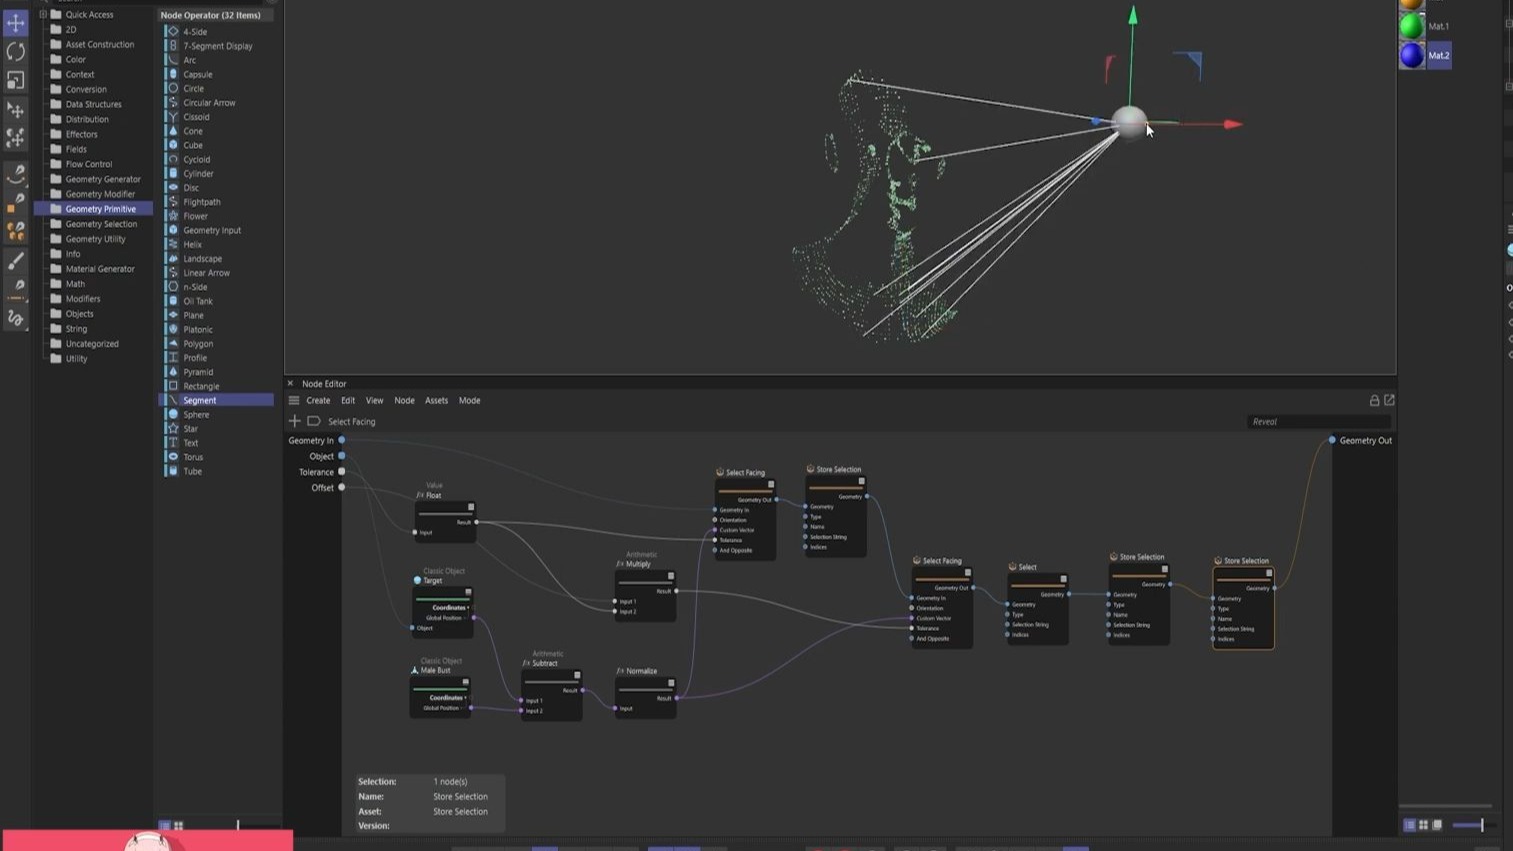The height and width of the screenshot is (851, 1513).
Task: Open the Coordinates dropdown on the Male Bust node
Action: (449, 697)
